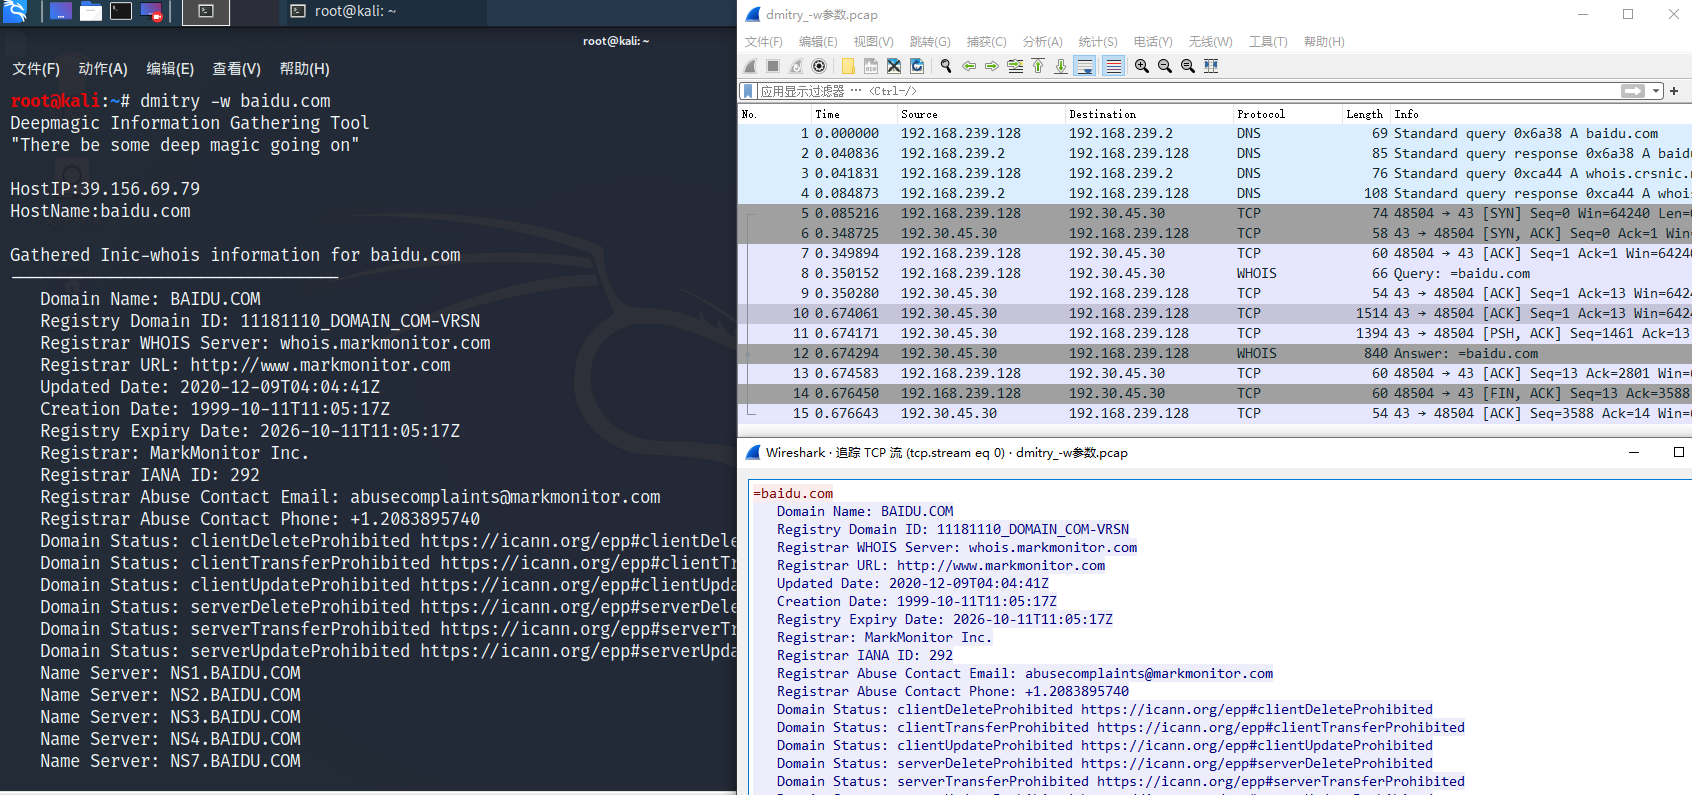Open display filter bookmark icon
The height and width of the screenshot is (795, 1692).
click(x=749, y=91)
